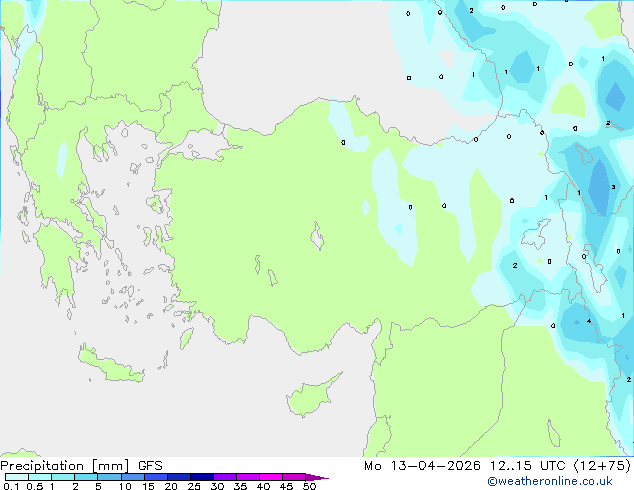This screenshot has width=634, height=490.
Task: Click the precipitation value '4' on the map
Action: (589, 321)
